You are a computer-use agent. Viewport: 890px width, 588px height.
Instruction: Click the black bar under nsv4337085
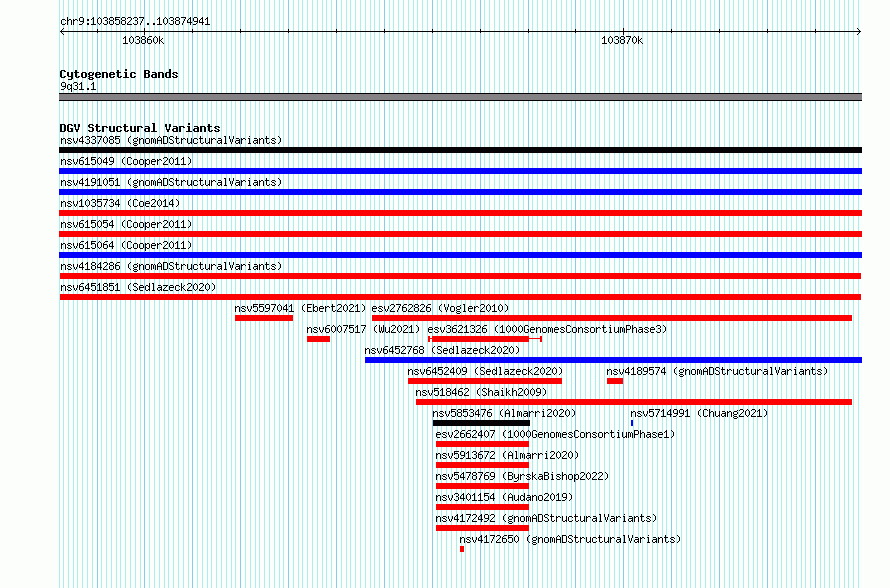point(460,150)
